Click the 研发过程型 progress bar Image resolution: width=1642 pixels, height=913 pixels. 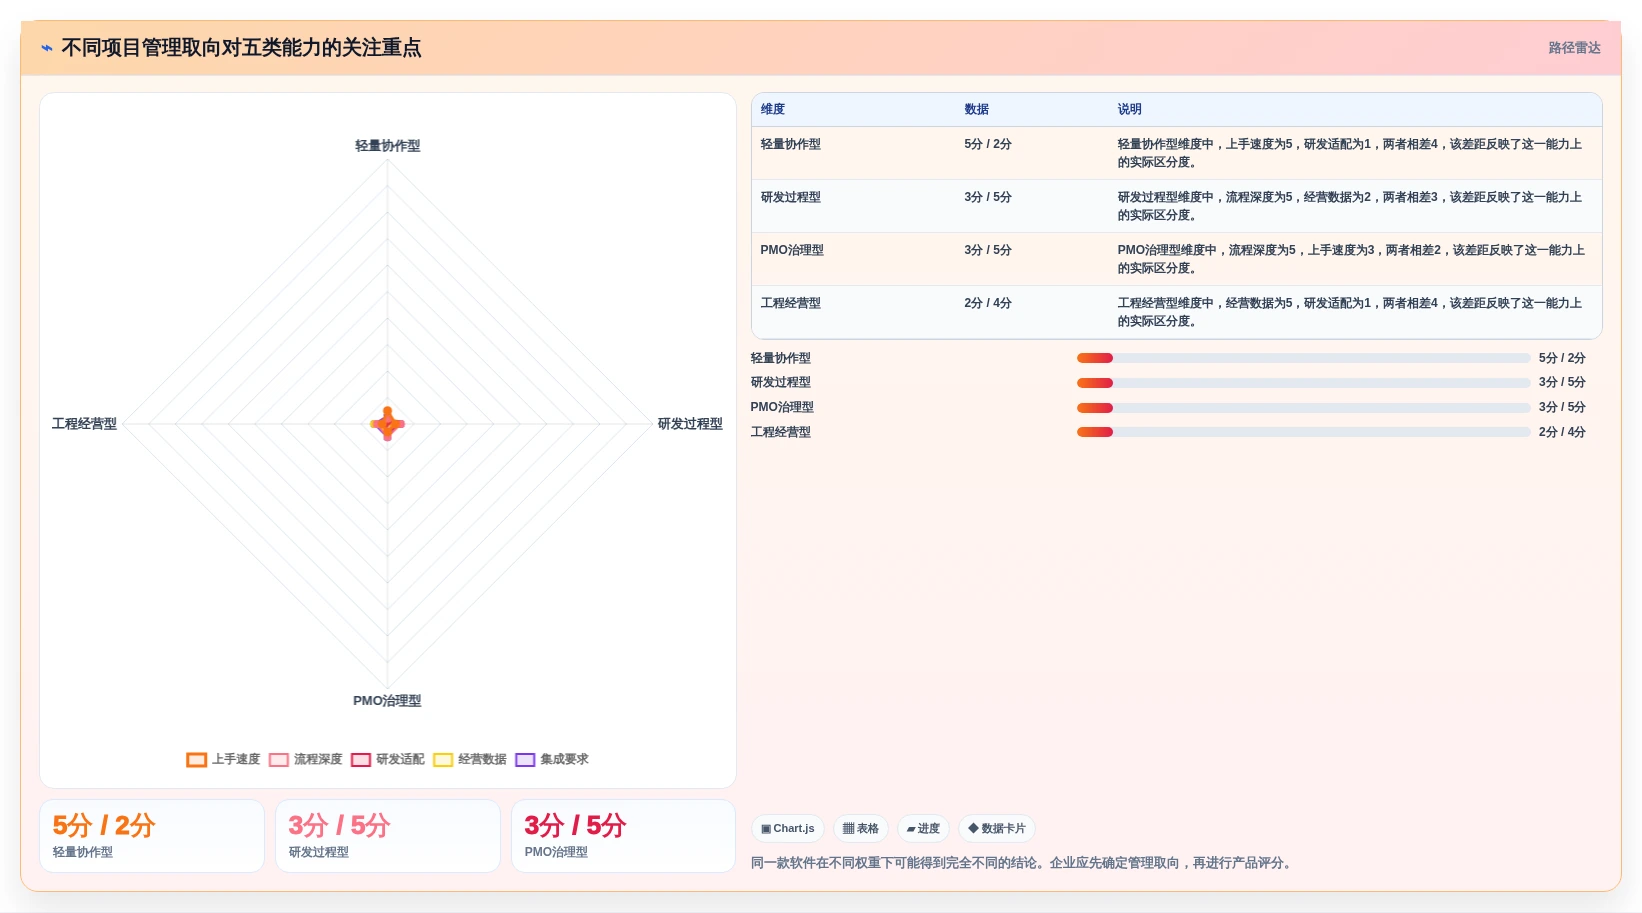pos(1303,383)
